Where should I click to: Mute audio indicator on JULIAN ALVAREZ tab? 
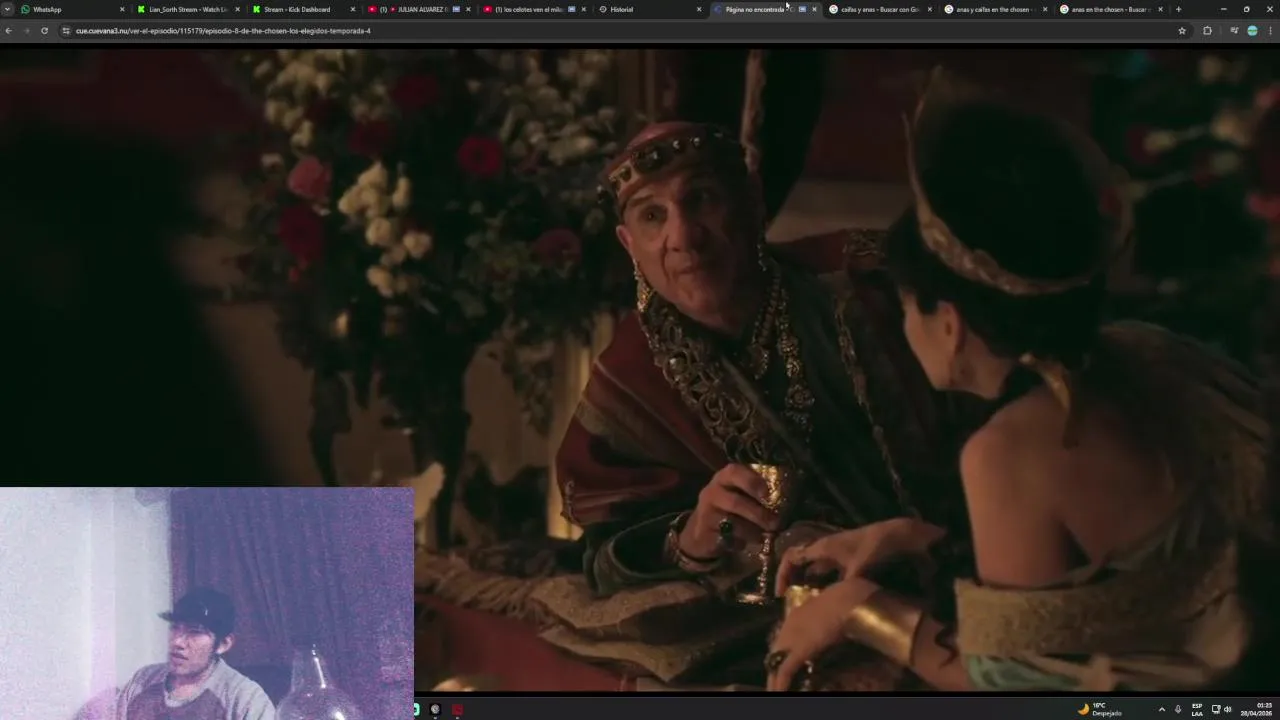coord(457,9)
